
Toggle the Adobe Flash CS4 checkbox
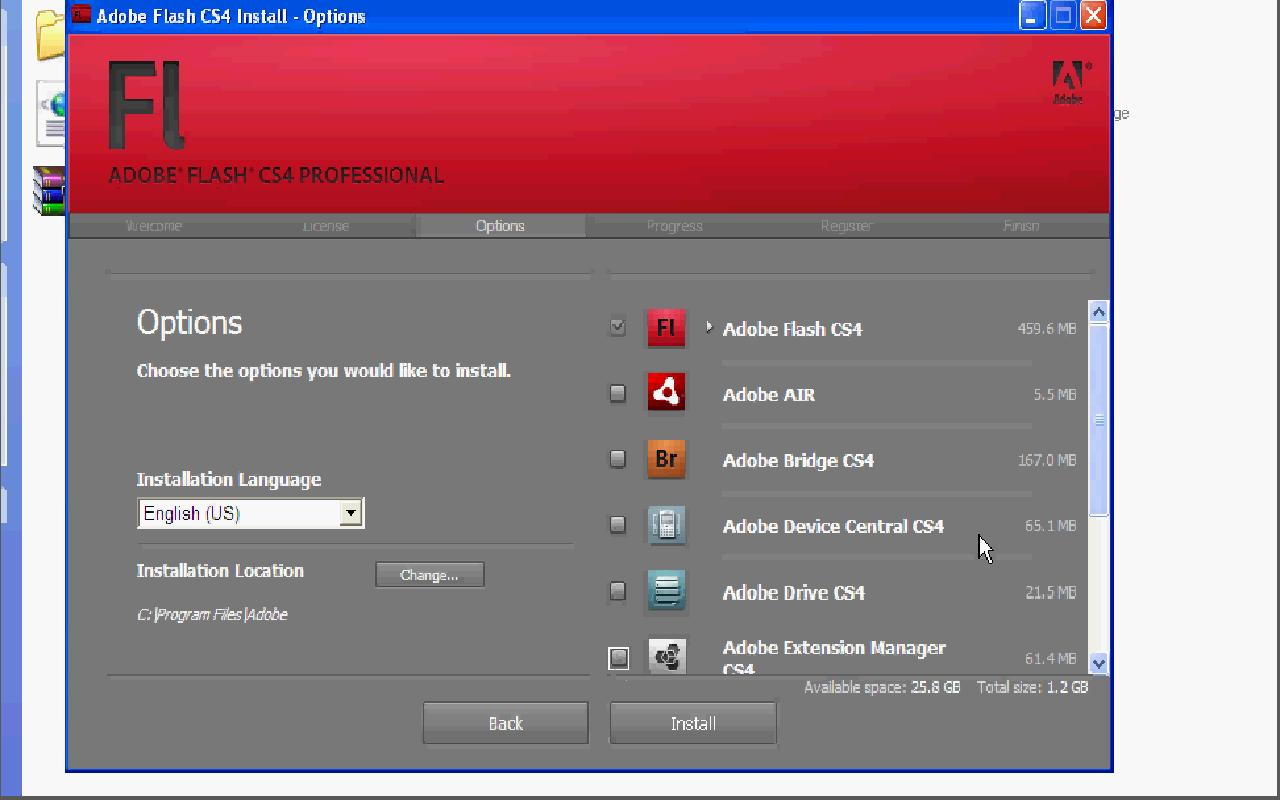[618, 327]
